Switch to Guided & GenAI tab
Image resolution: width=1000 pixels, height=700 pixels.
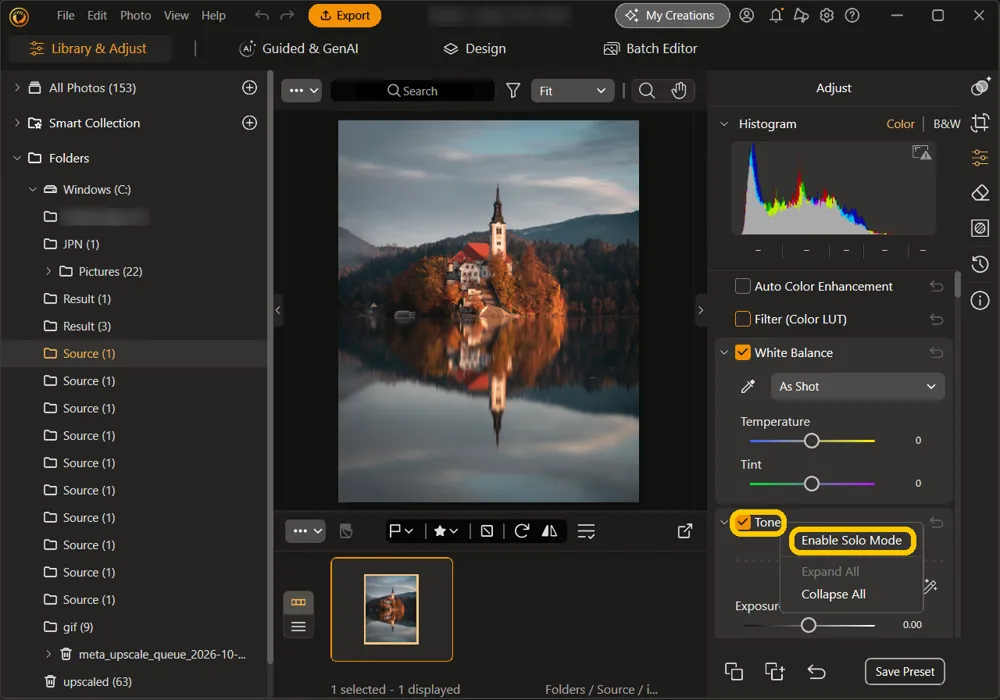tap(298, 48)
